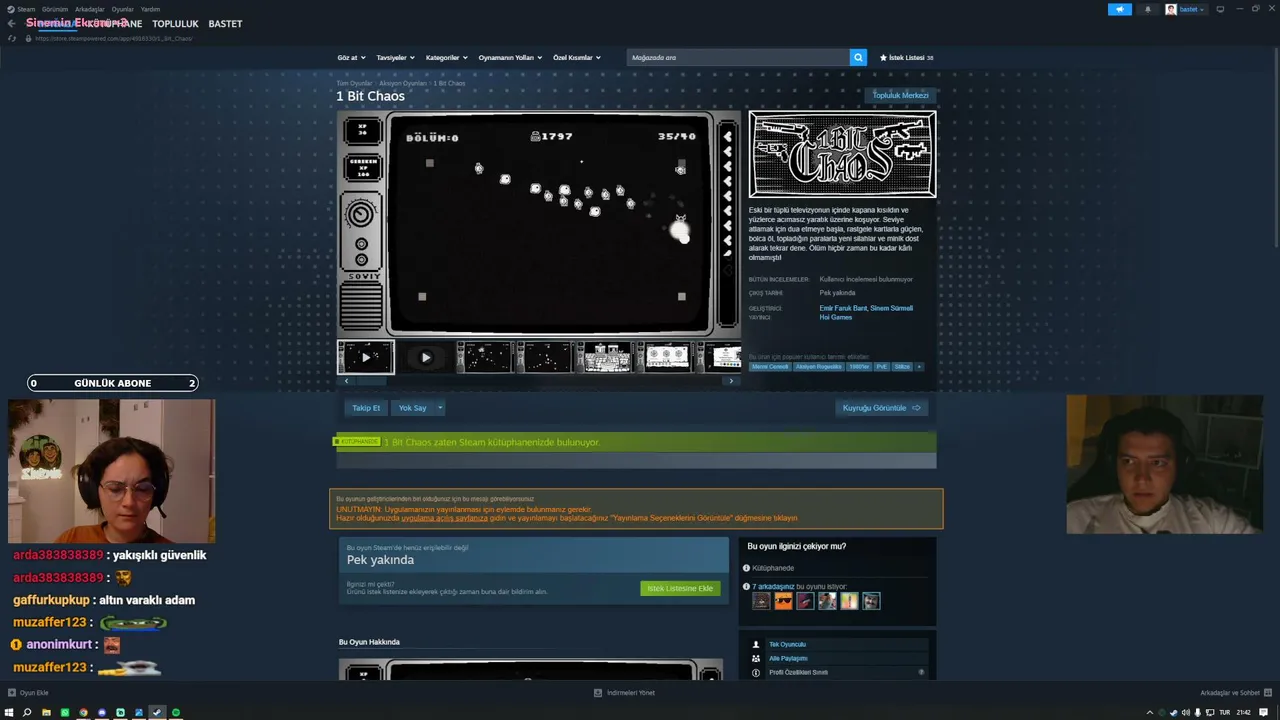Open developer link Emir Faruk Bant
The image size is (1280, 720).
[x=842, y=308]
